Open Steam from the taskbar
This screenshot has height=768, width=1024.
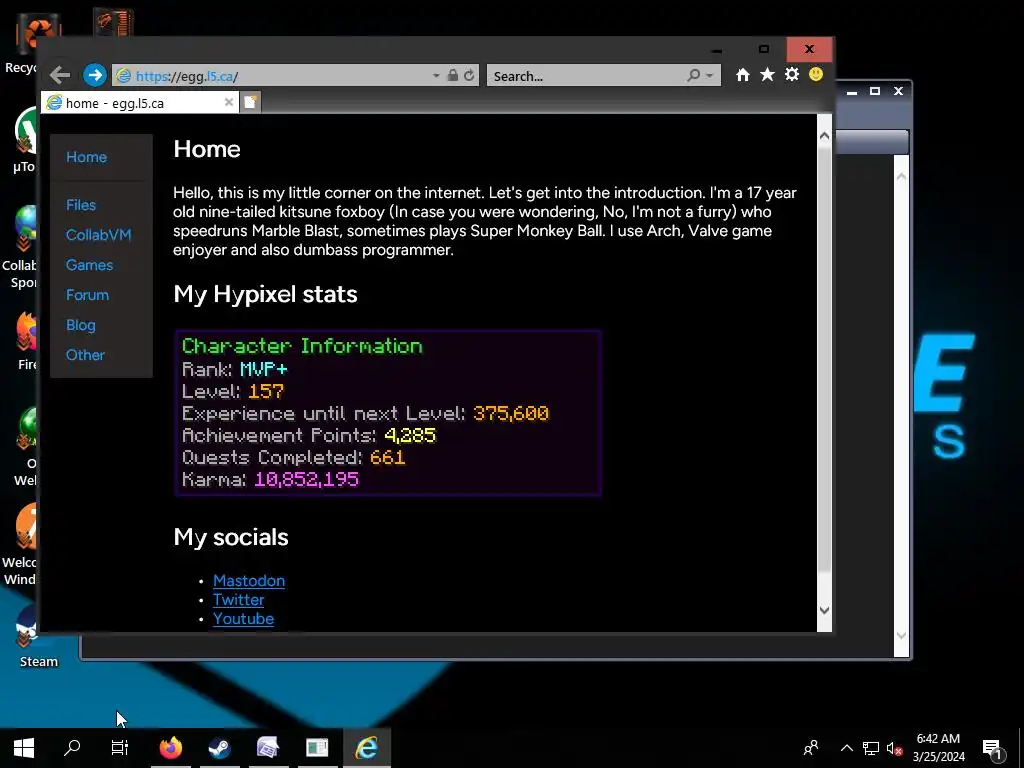tap(219, 748)
